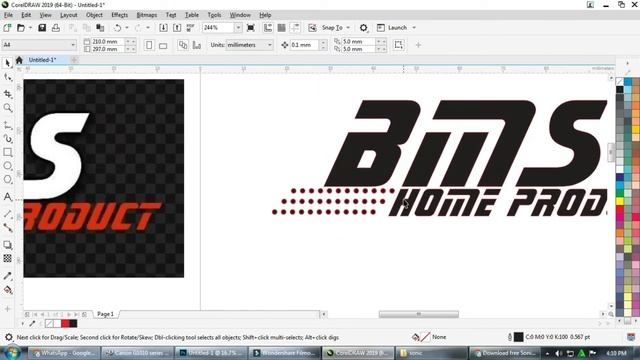Click red swatch in document palette
This screenshot has height=360, width=640.
coord(65,324)
